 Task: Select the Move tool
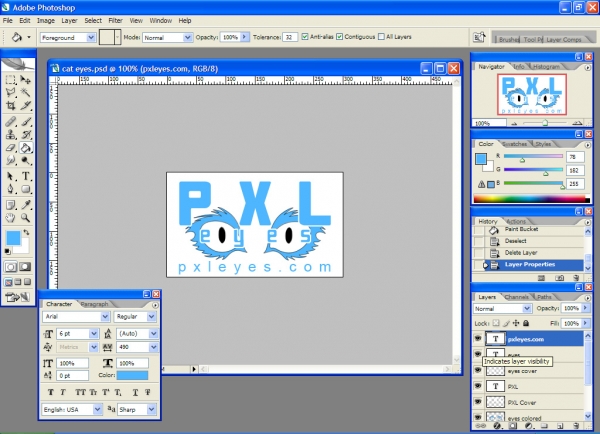tap(25, 80)
